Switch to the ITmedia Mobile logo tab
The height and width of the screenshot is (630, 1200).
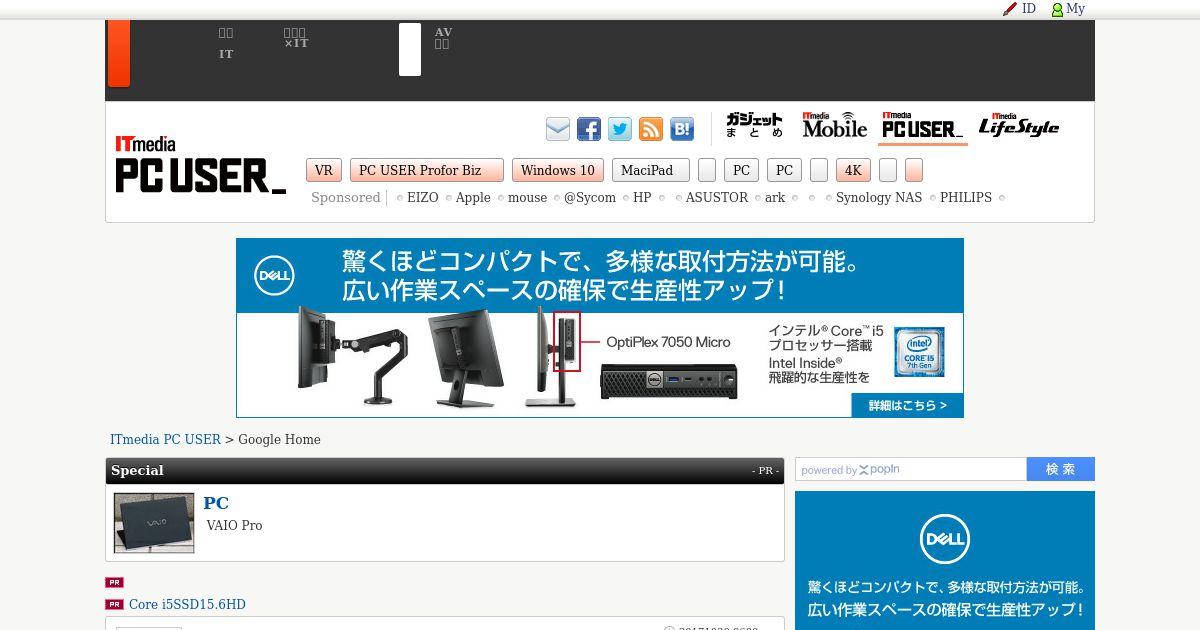(835, 125)
